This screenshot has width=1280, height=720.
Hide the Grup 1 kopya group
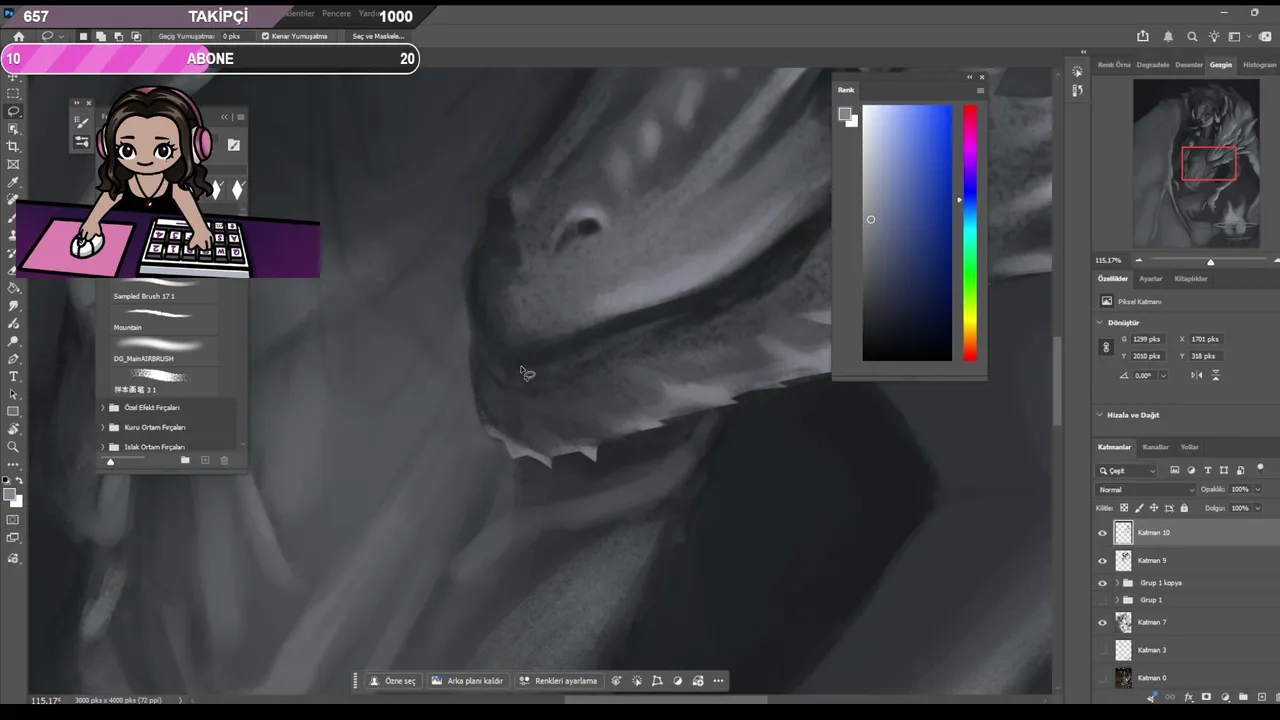(x=1103, y=583)
